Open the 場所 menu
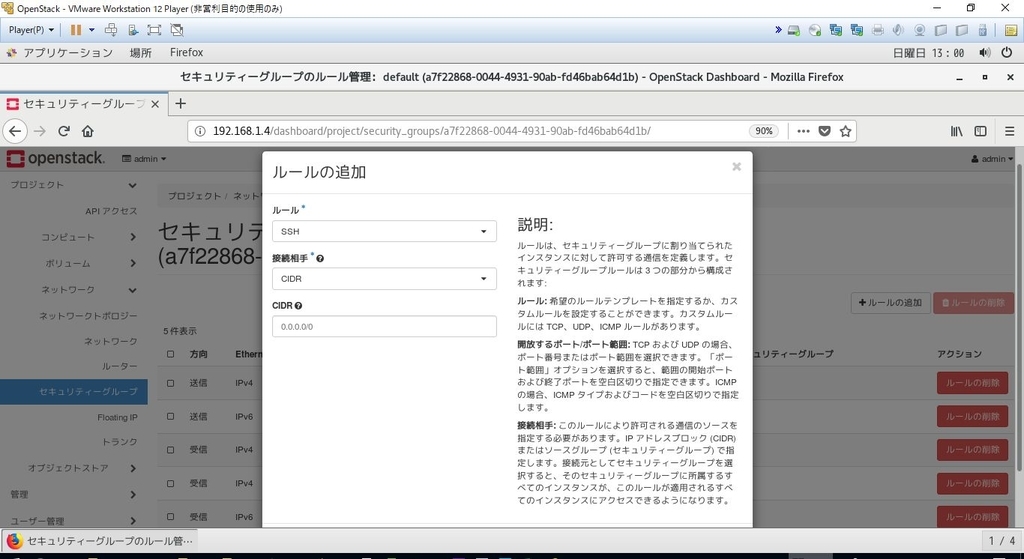 pyautogui.click(x=140, y=53)
